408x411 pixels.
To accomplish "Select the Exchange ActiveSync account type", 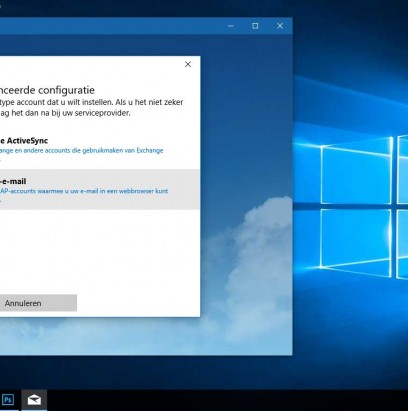I will coord(100,148).
